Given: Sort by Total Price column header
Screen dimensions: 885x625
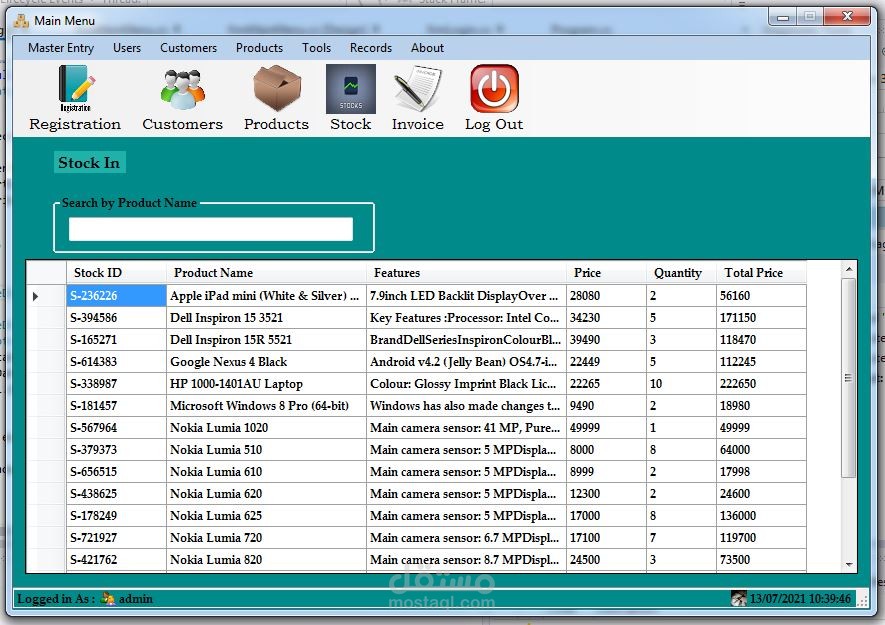Looking at the screenshot, I should pos(761,273).
